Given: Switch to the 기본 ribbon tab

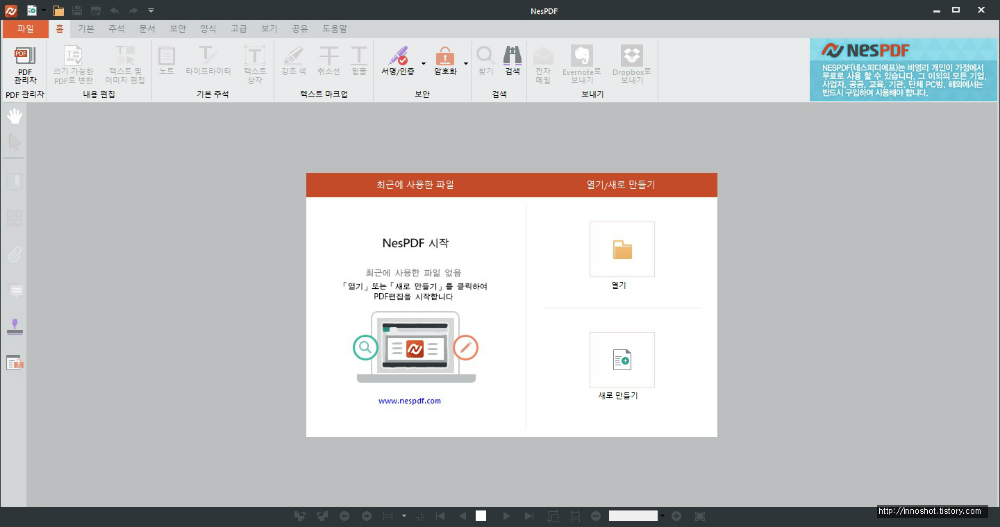Looking at the screenshot, I should [85, 29].
